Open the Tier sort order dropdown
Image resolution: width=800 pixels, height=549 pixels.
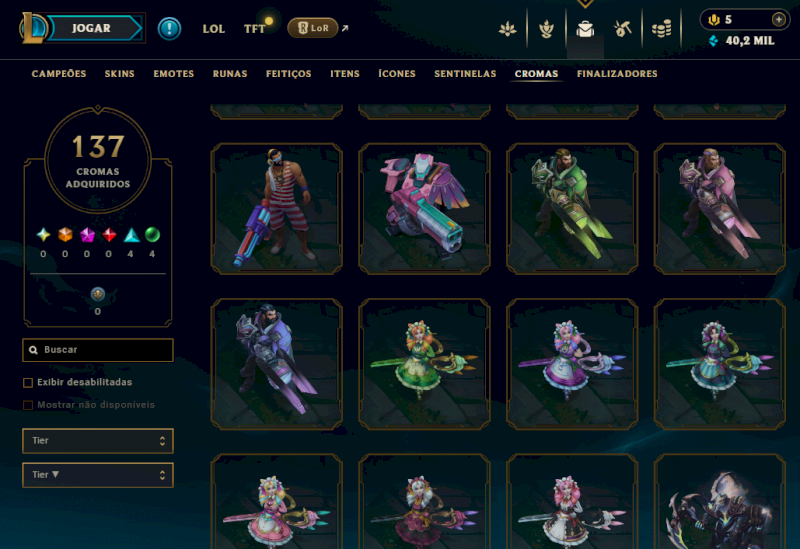pos(98,475)
